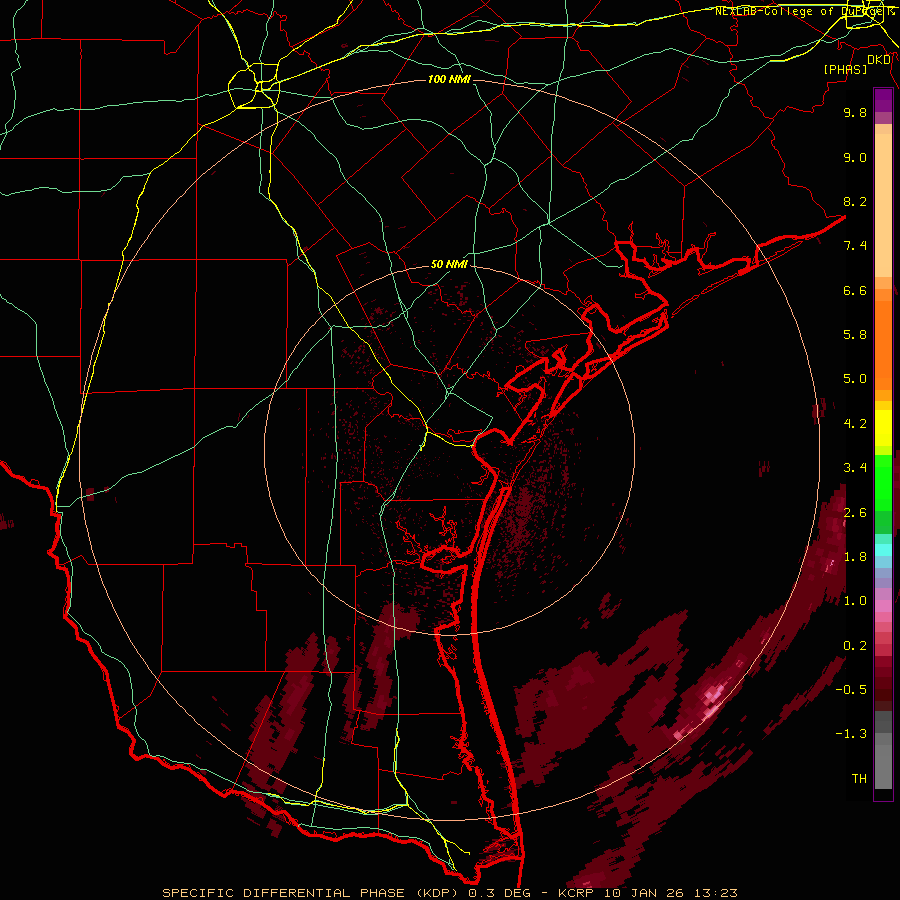900x900 pixels.
Task: Click the 7.4 scale value
Action: click(855, 246)
